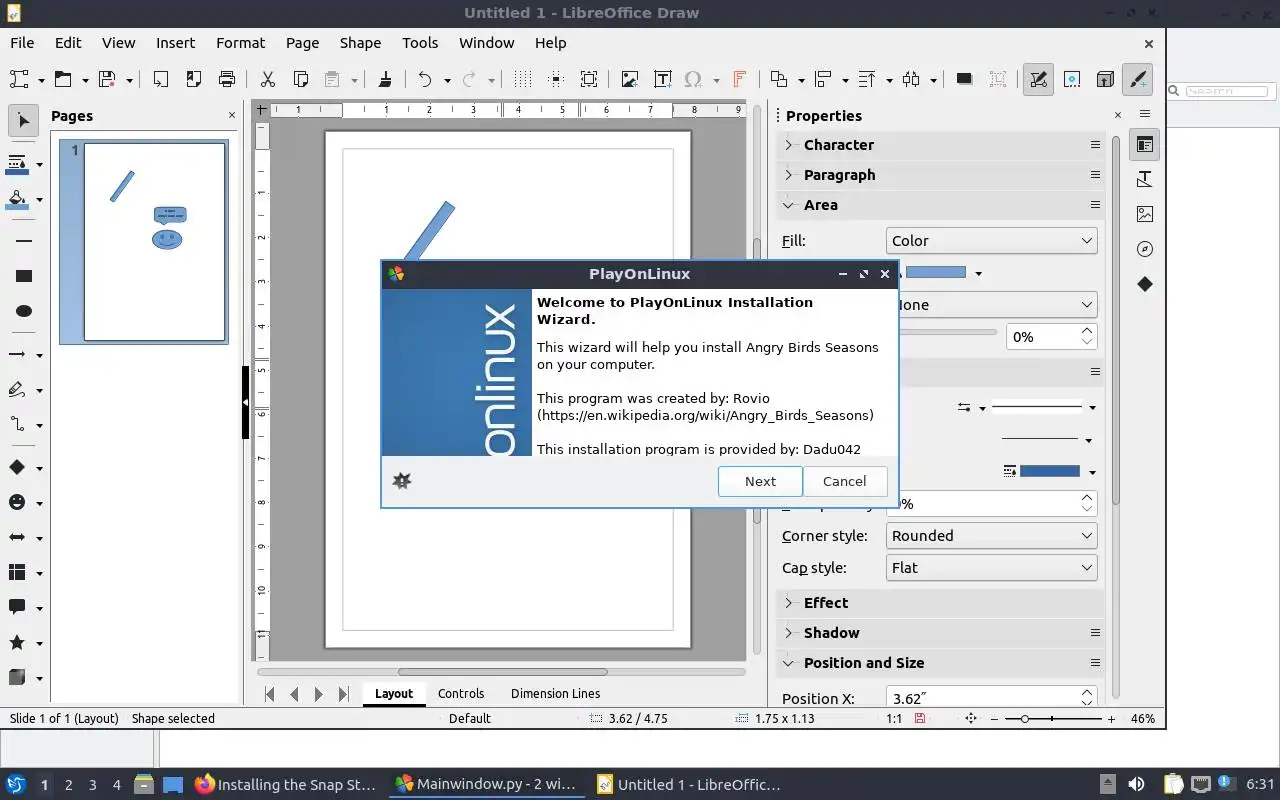This screenshot has height=800, width=1280.
Task: Open the Corner style Rounded dropdown
Action: pos(991,536)
